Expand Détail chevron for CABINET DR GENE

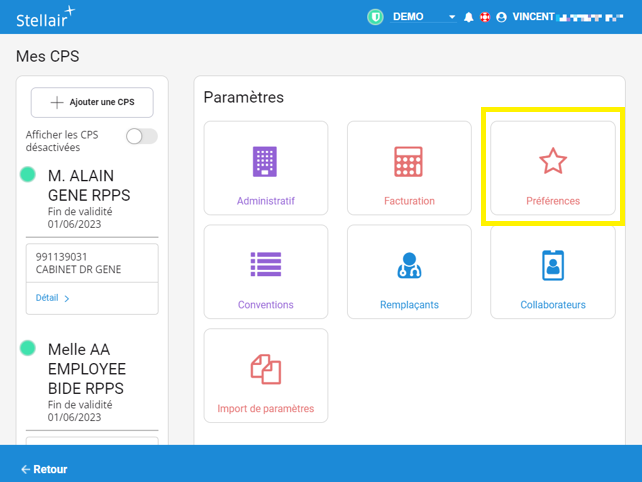pos(53,298)
